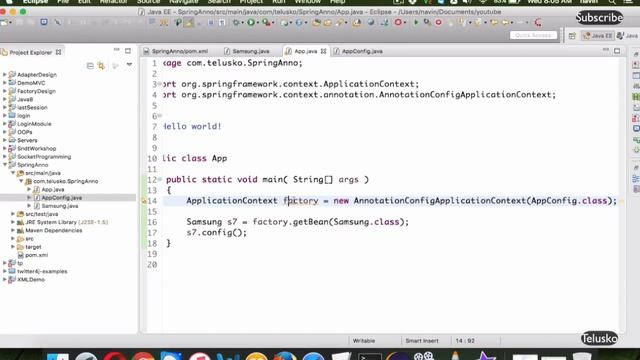Select the twitter4j-examples project
The image size is (640, 360).
pyautogui.click(x=42, y=271)
